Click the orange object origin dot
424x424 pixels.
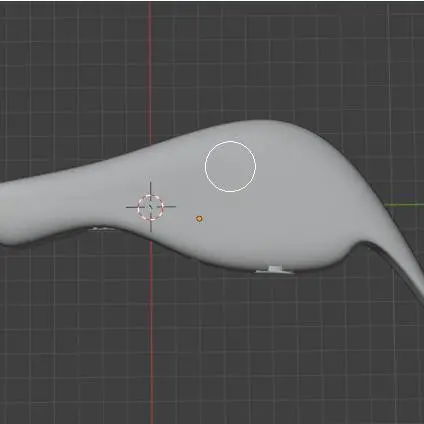click(x=199, y=219)
